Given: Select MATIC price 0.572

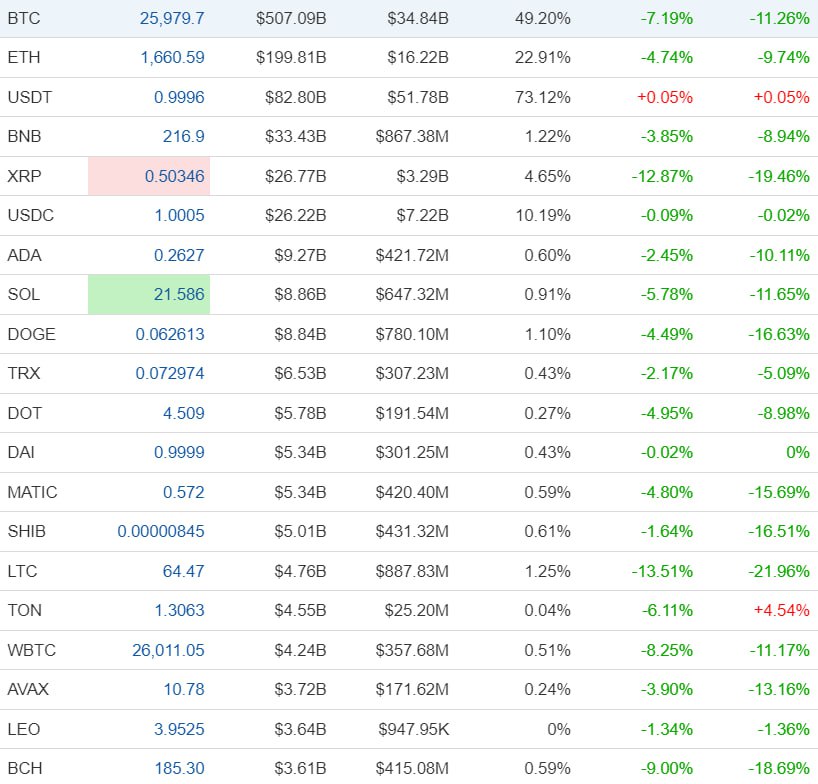Looking at the screenshot, I should [184, 492].
